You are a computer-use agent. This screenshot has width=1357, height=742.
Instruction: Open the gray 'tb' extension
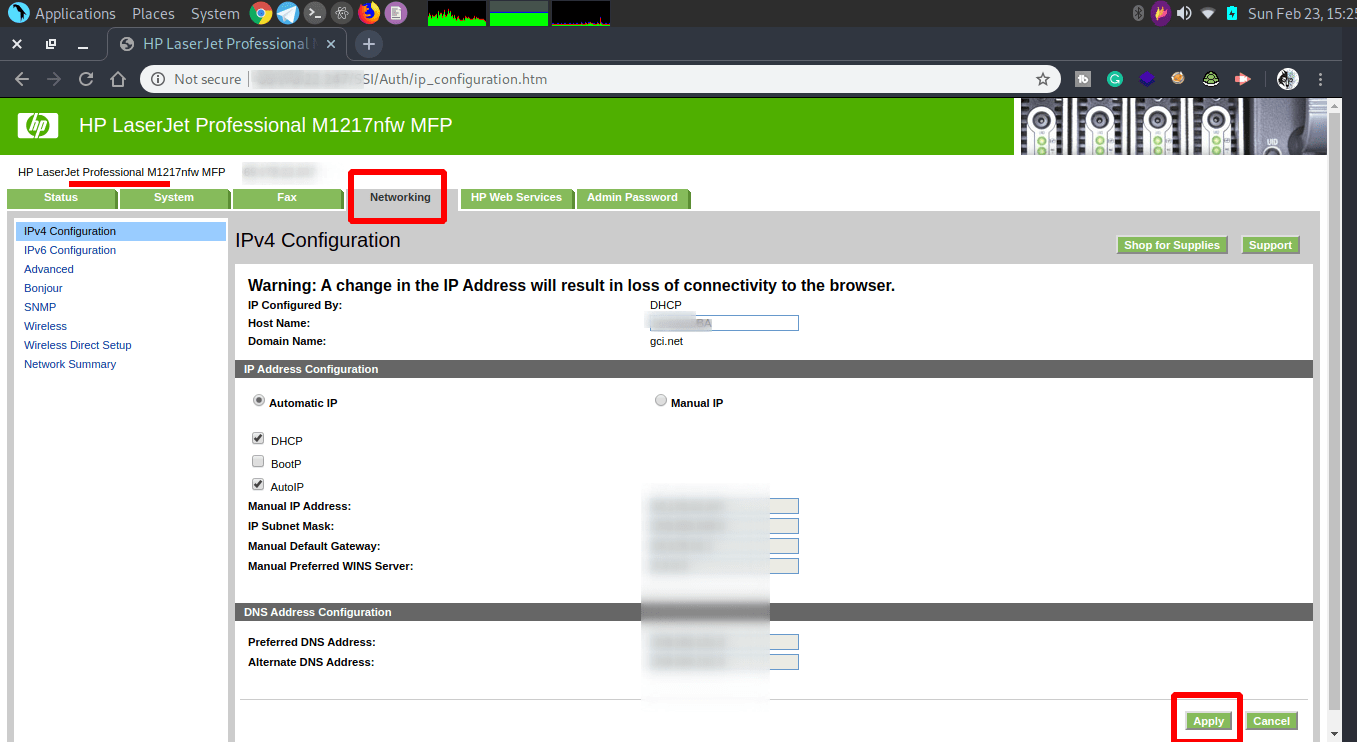point(1083,79)
